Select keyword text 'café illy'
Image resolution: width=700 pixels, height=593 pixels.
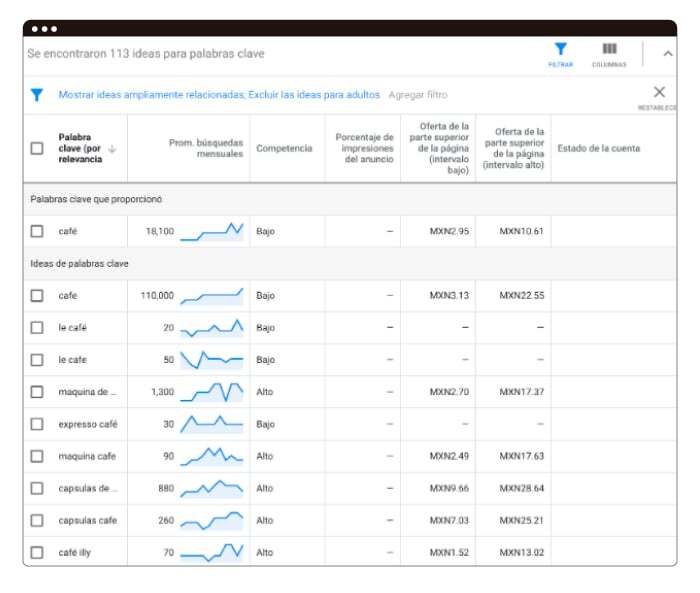[75, 552]
